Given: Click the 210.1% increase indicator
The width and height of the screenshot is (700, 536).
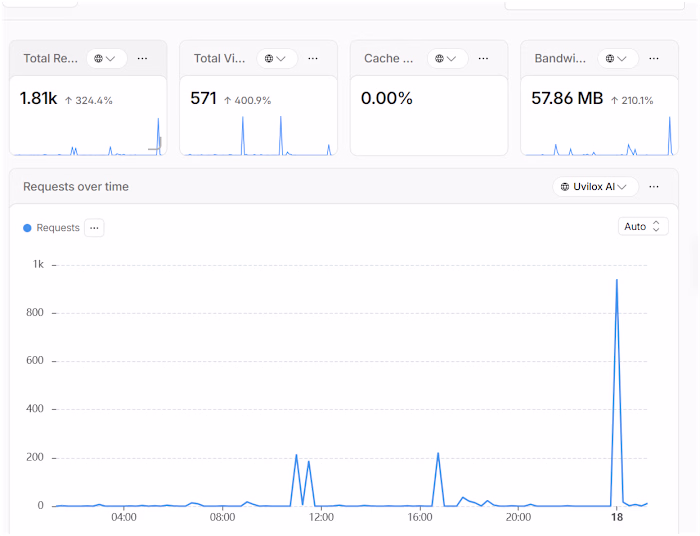Looking at the screenshot, I should (x=632, y=100).
